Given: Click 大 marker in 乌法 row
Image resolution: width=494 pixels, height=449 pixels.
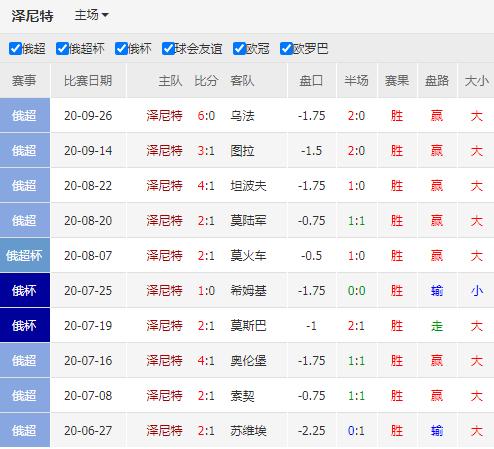Looking at the screenshot, I should [477, 116].
